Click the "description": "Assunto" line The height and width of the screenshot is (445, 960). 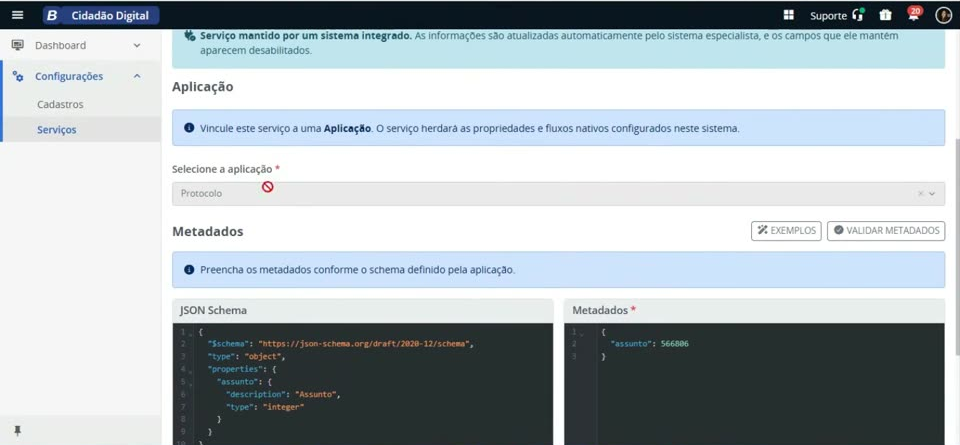[x=282, y=394]
